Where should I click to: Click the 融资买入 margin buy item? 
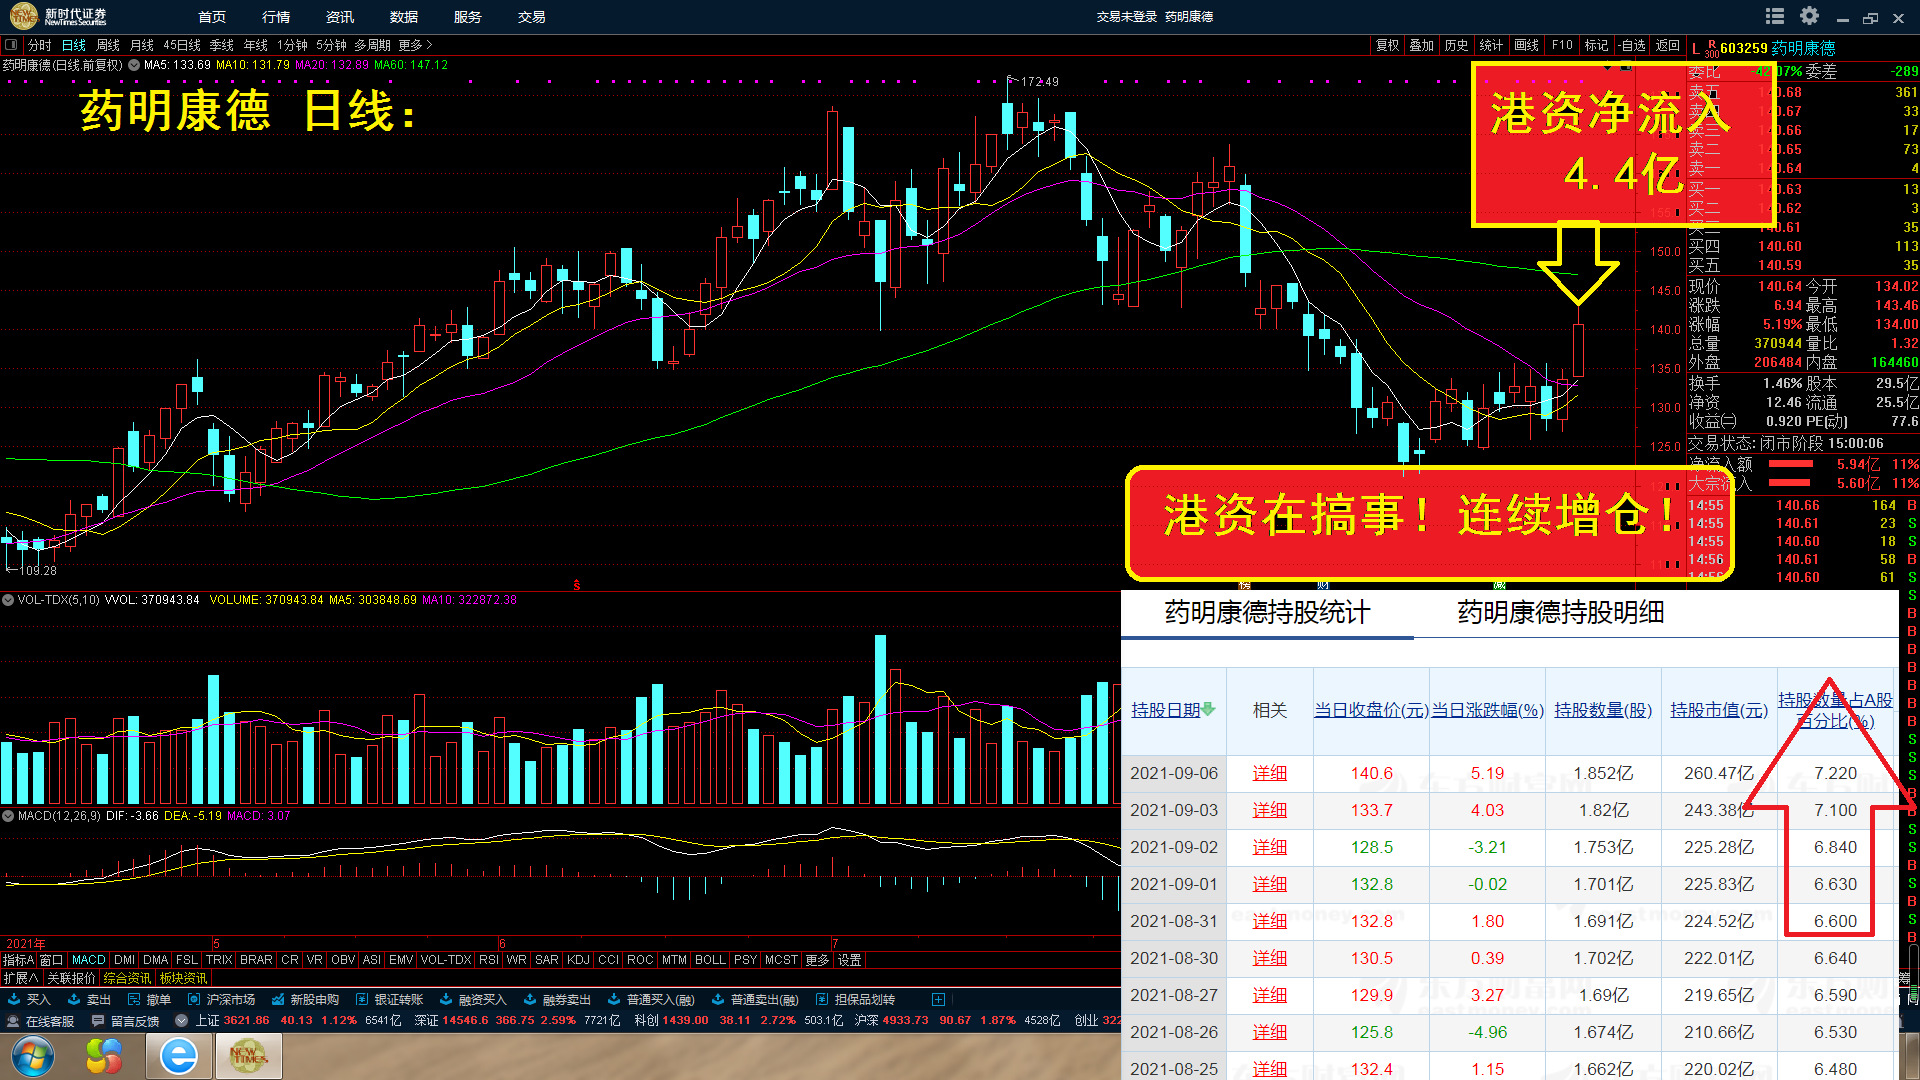[x=473, y=999]
